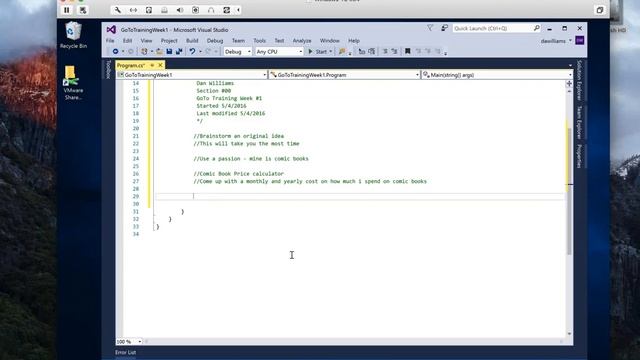Open the Start button dropdown arrow
This screenshot has height=360, width=640.
point(331,52)
